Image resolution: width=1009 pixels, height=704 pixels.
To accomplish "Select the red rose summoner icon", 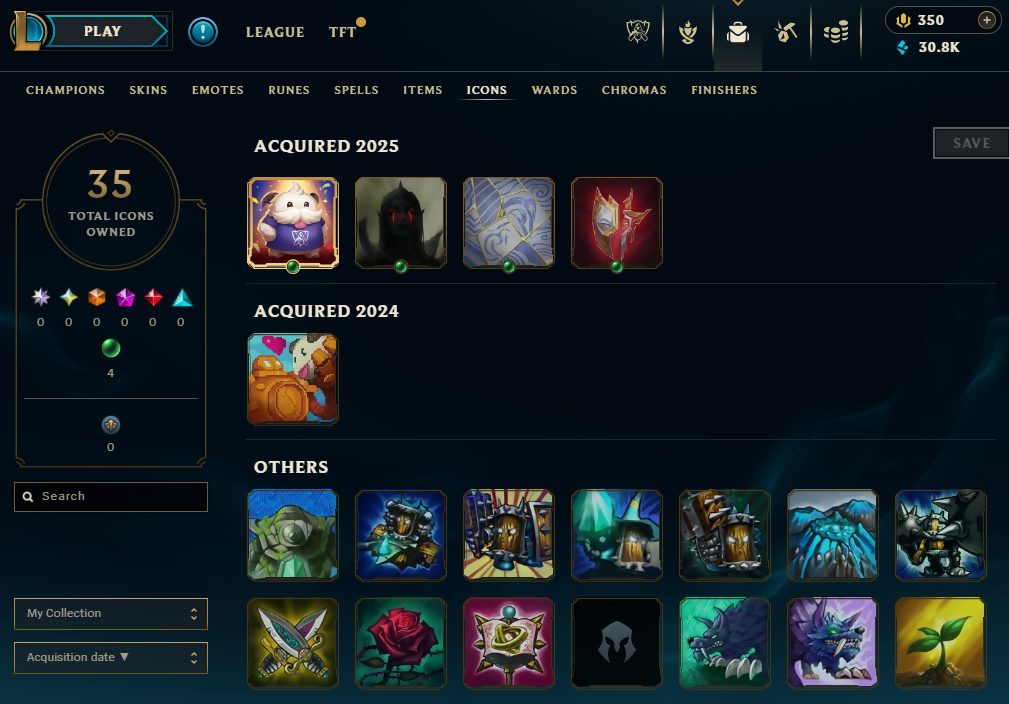I will [x=400, y=643].
